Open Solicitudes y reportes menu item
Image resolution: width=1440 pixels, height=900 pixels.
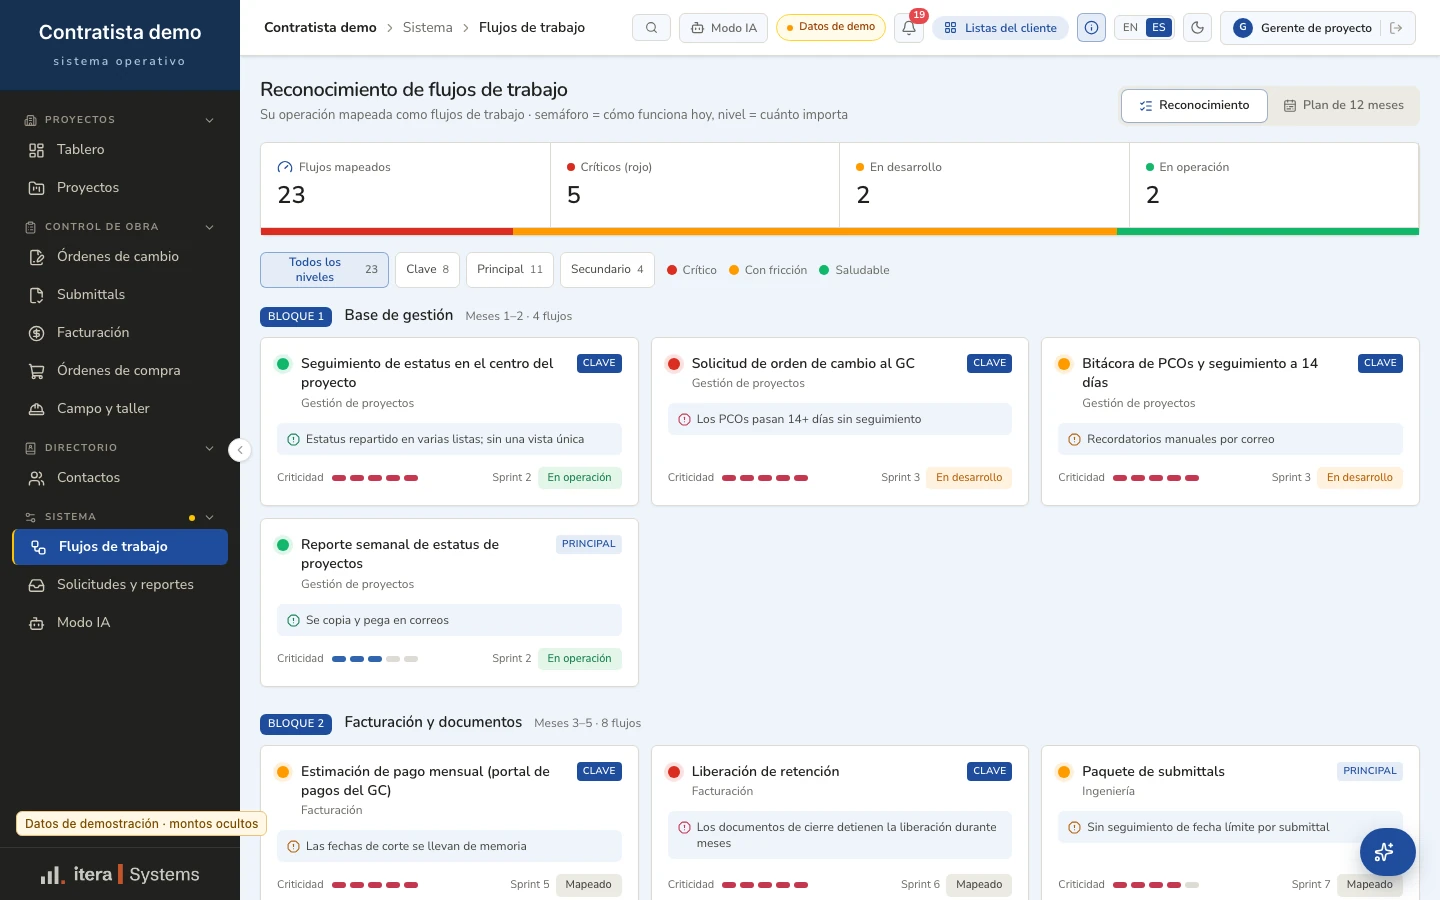[120, 585]
